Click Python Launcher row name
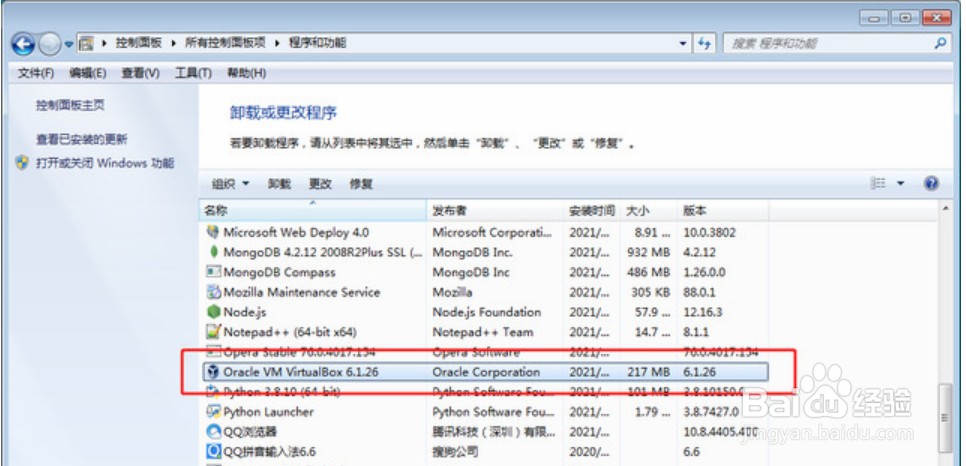 coord(268,412)
